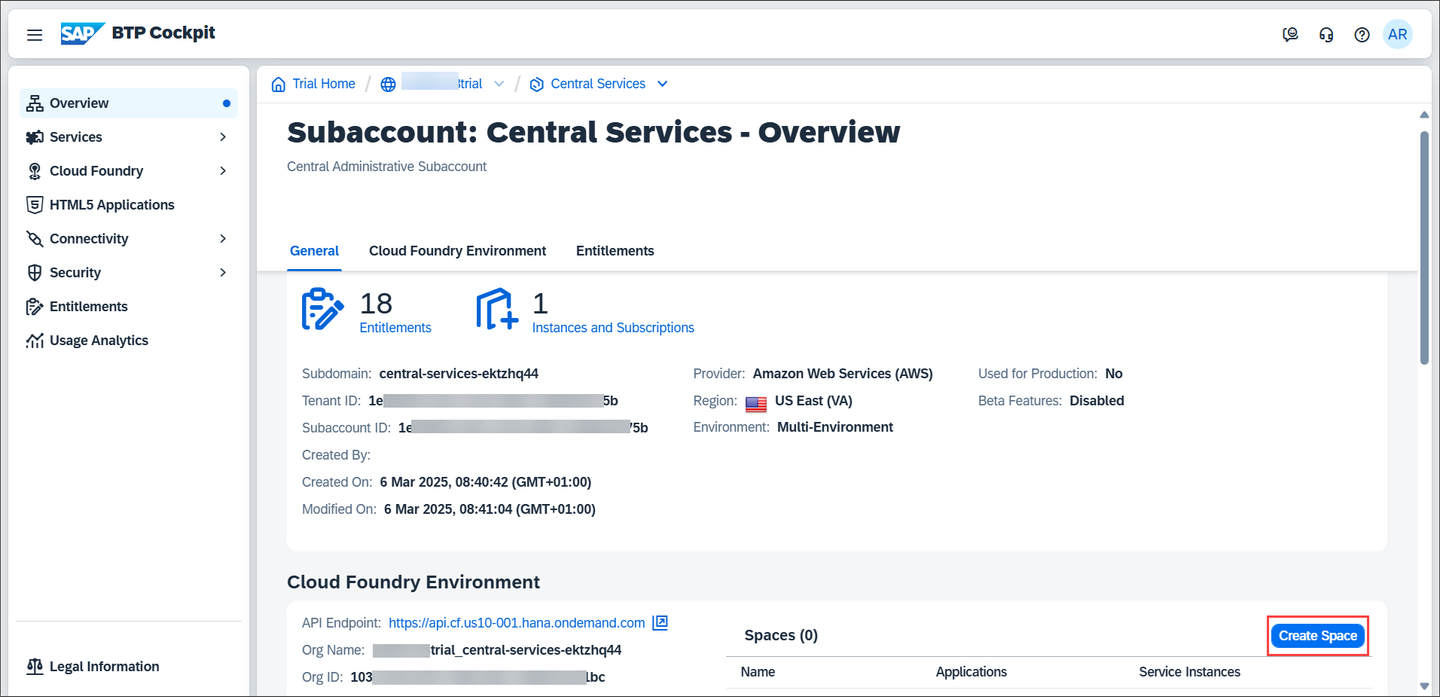1440x697 pixels.
Task: Click the Central Services subaccount breadcrumb icon
Action: [x=537, y=84]
